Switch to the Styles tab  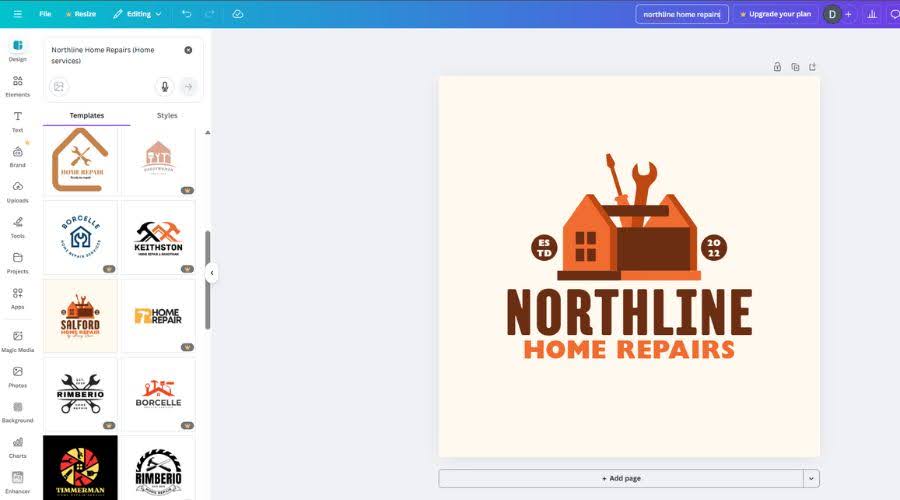pyautogui.click(x=167, y=115)
